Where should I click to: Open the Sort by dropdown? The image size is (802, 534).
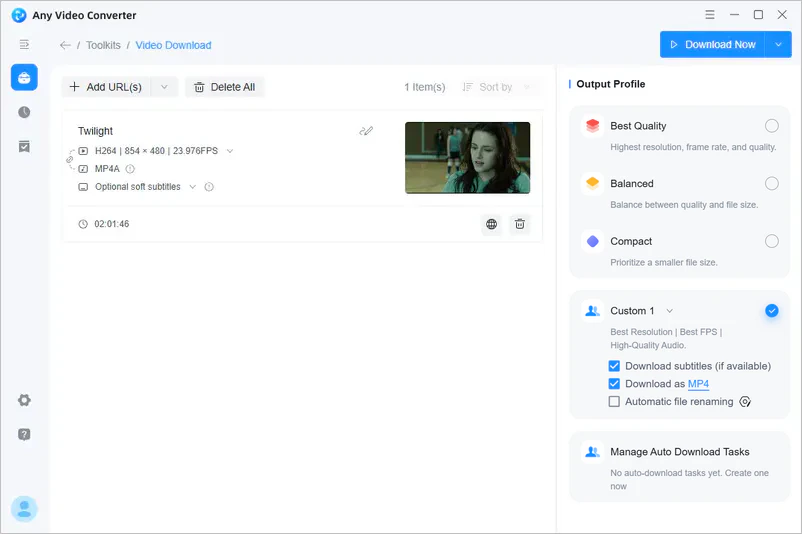pyautogui.click(x=496, y=87)
